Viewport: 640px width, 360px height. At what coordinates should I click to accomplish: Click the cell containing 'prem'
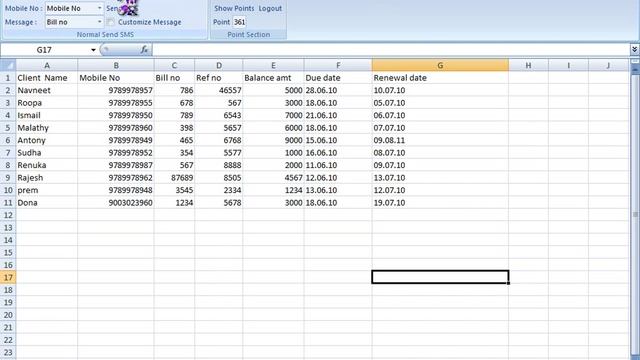[x=47, y=190]
